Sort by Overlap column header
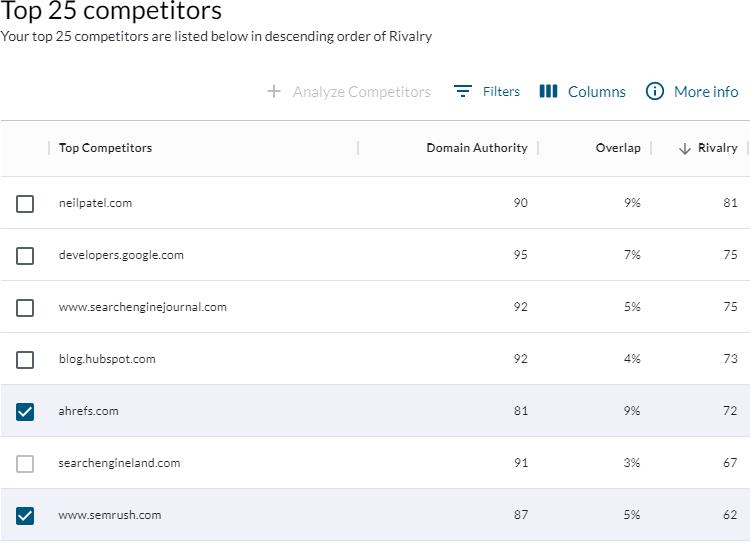750x543 pixels. 618,148
